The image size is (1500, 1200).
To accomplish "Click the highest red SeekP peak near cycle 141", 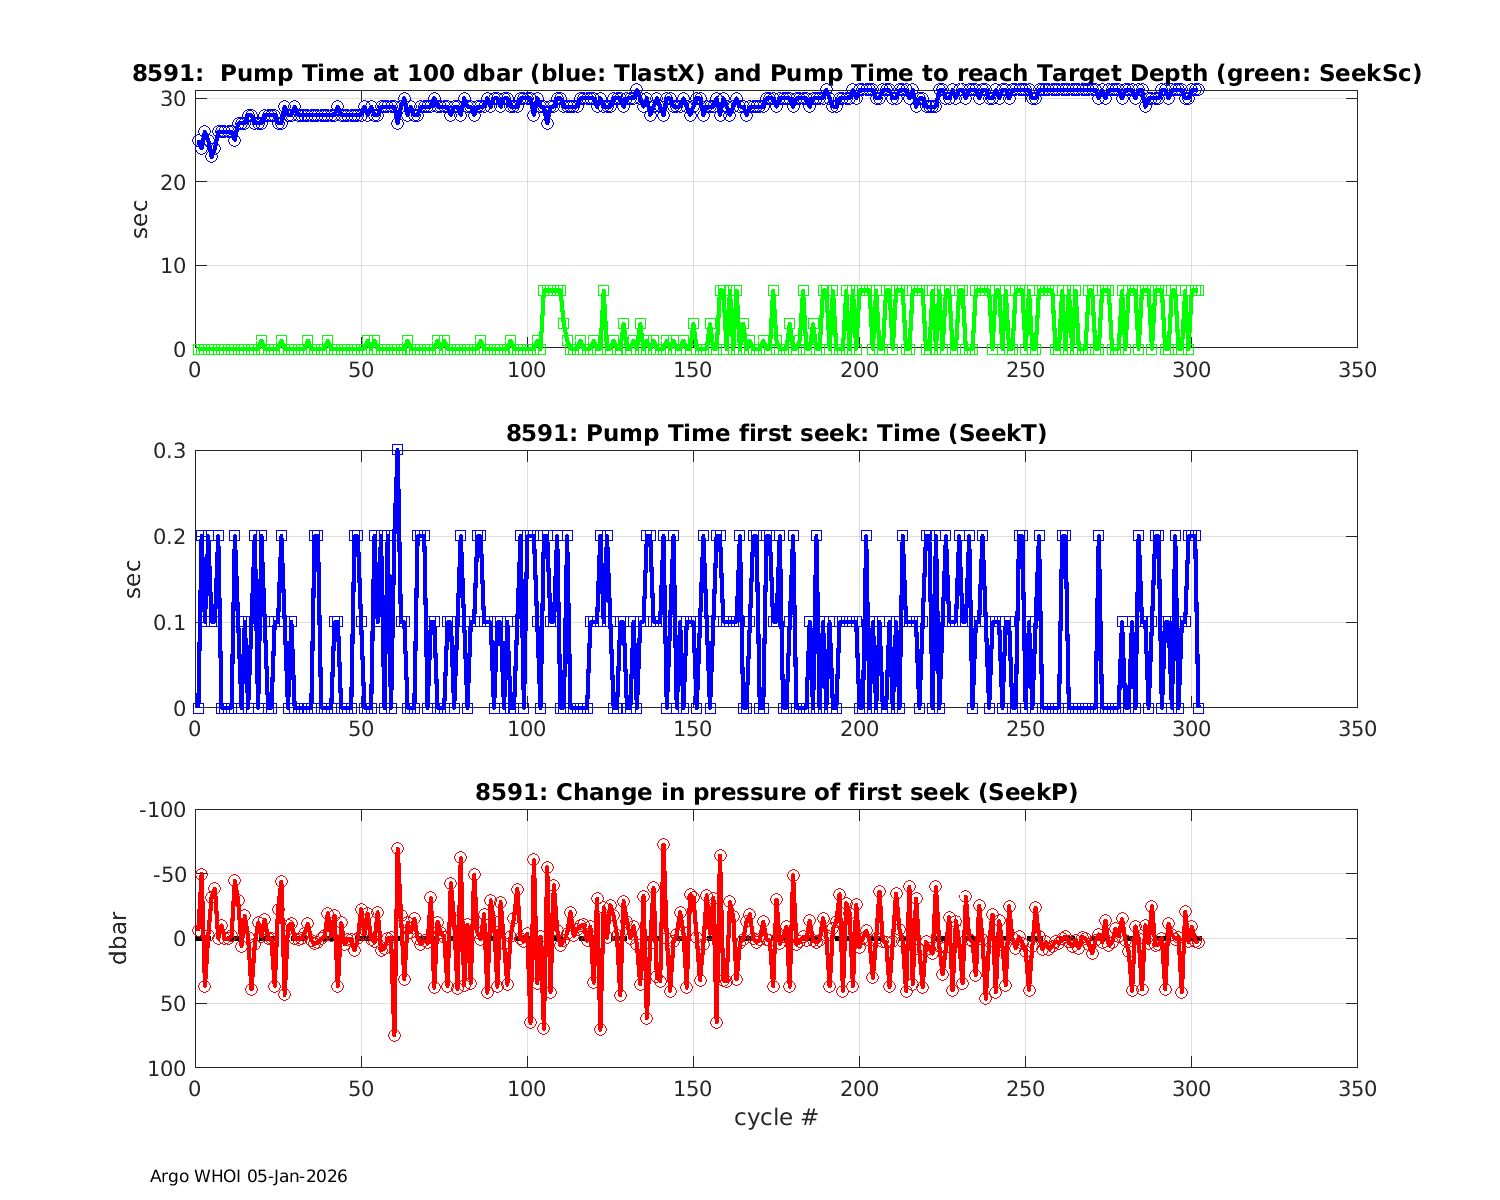I will (663, 845).
